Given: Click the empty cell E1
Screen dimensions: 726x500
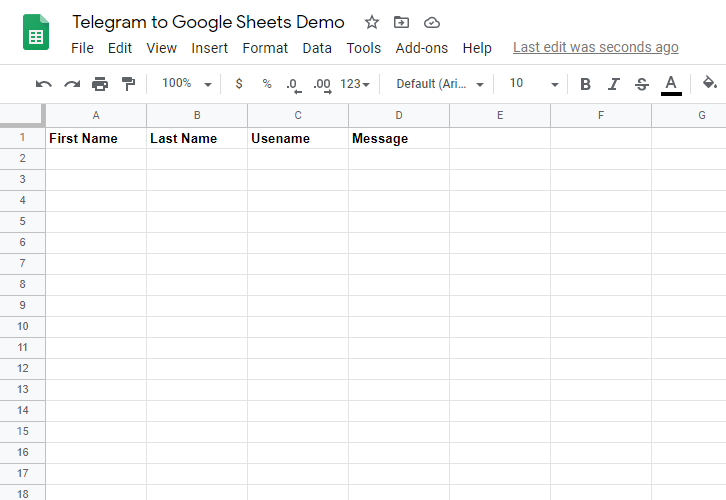Looking at the screenshot, I should (500, 138).
